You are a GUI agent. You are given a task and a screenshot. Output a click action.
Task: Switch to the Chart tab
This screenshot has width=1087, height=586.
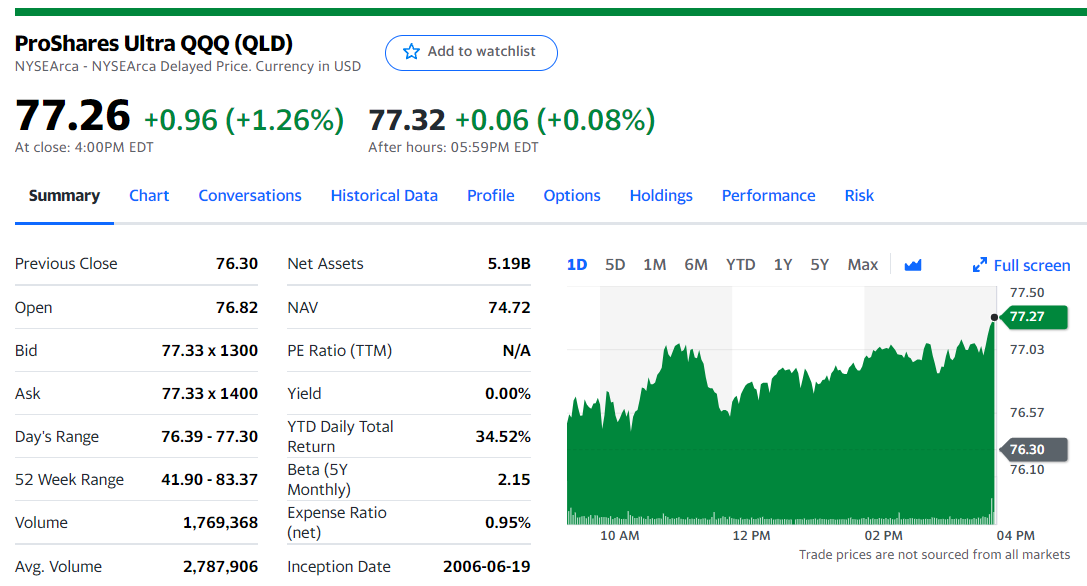[149, 196]
